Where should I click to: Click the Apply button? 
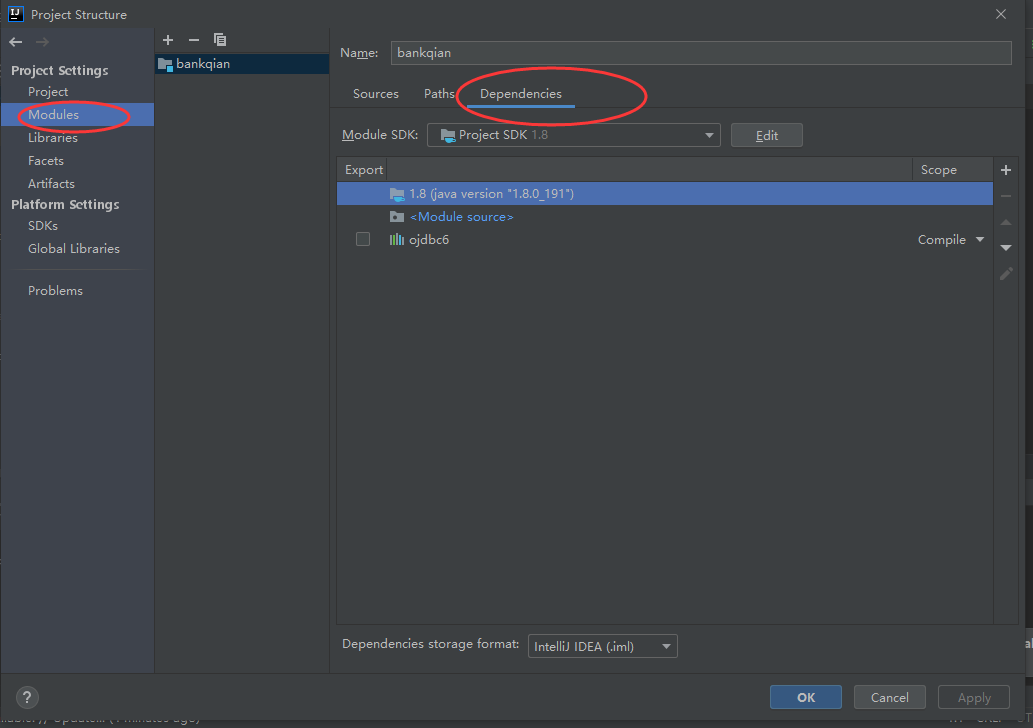coord(974,697)
